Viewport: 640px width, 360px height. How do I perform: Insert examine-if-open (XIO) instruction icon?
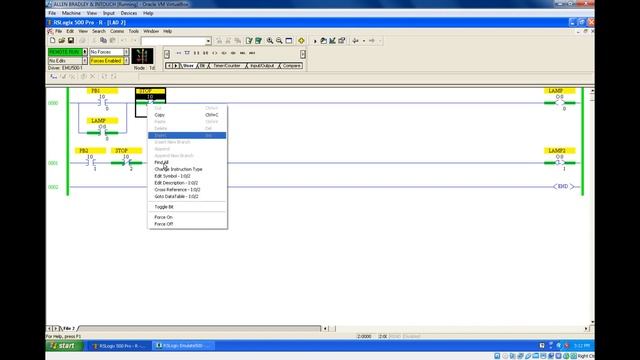click(206, 53)
